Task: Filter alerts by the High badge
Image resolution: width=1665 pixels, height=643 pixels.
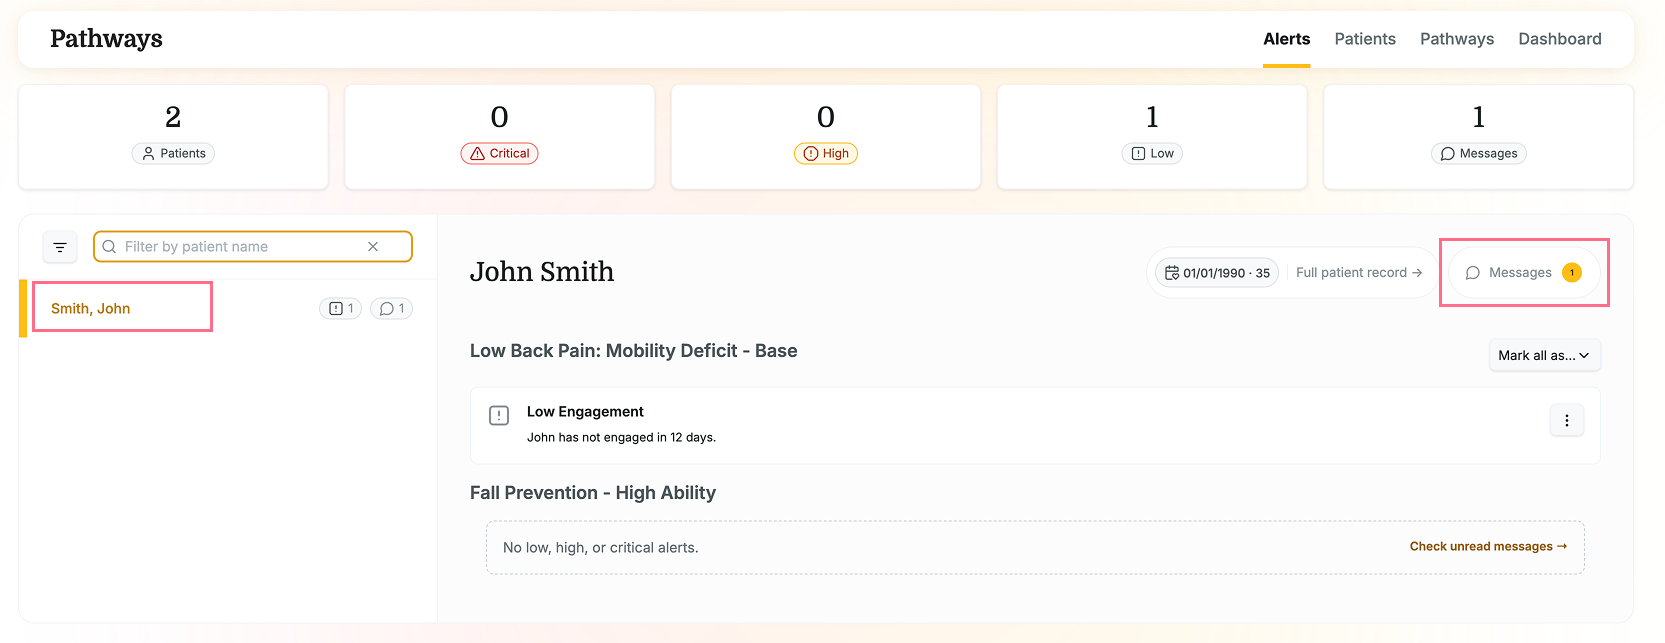Action: pyautogui.click(x=826, y=154)
